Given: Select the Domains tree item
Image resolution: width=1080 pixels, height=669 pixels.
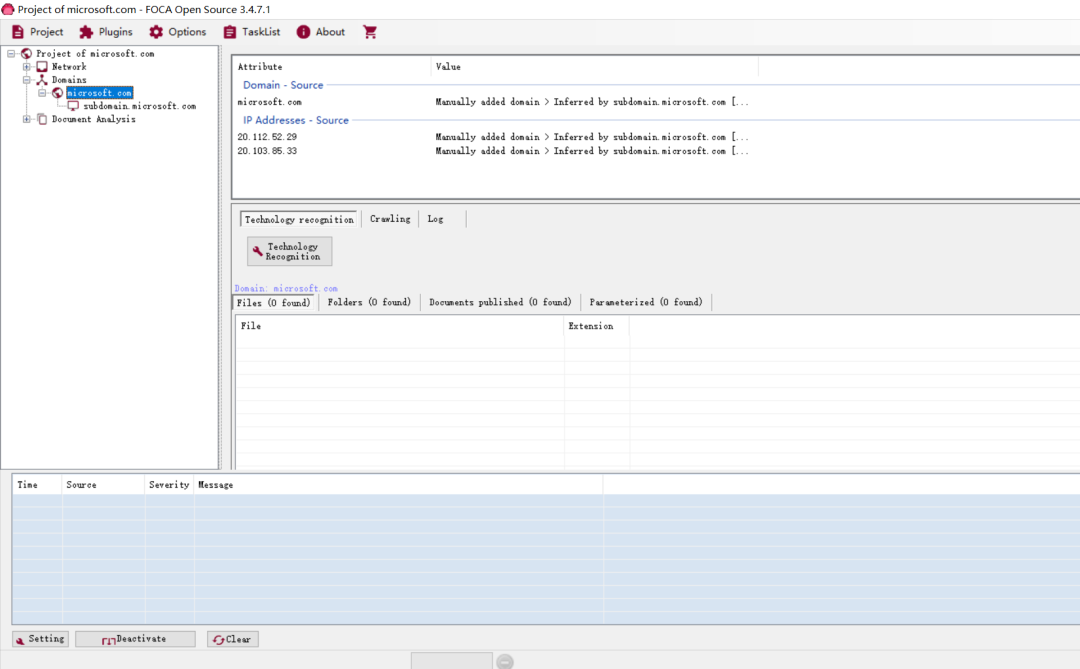Looking at the screenshot, I should click(69, 80).
